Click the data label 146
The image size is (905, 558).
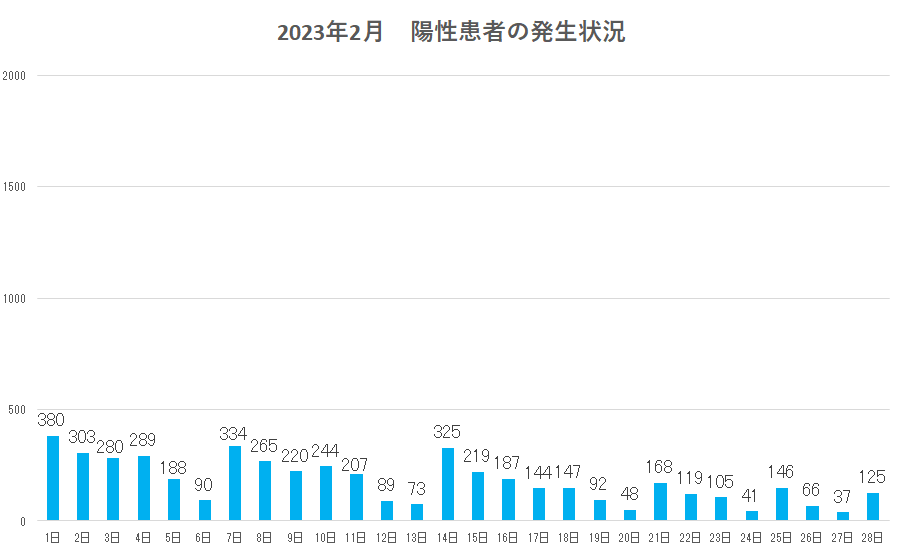(x=780, y=471)
